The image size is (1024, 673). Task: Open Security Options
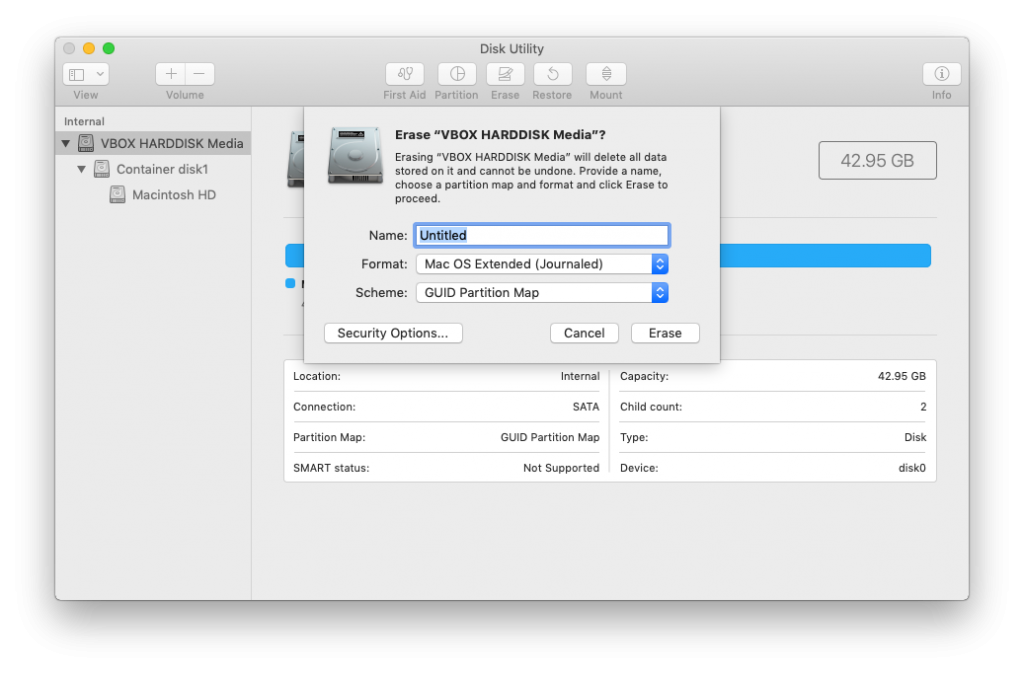[392, 333]
